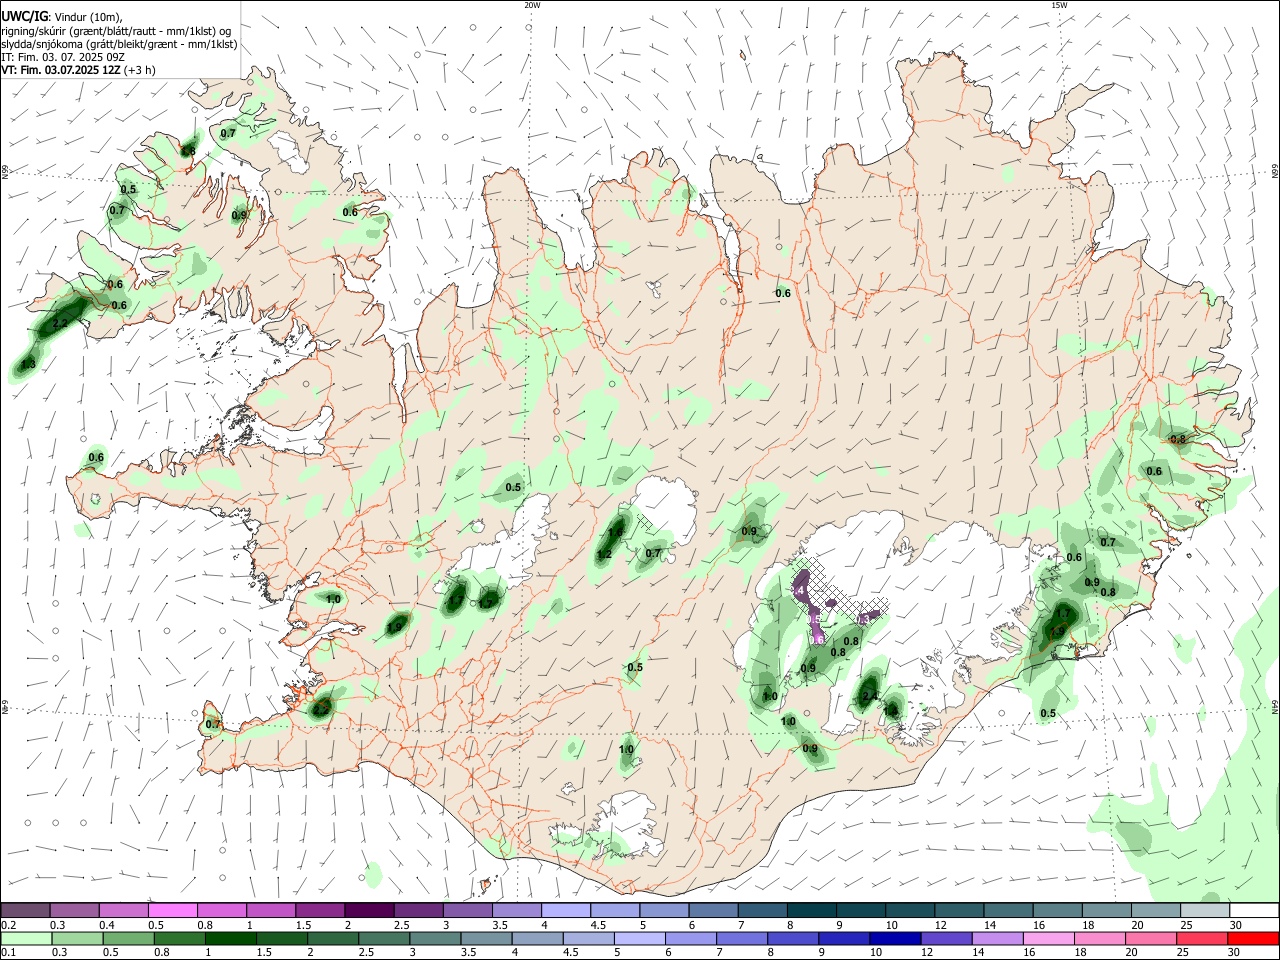Viewport: 1280px width, 960px height.
Task: Click the 'slydda/snjókoma' sleet description line
Action: point(119,44)
